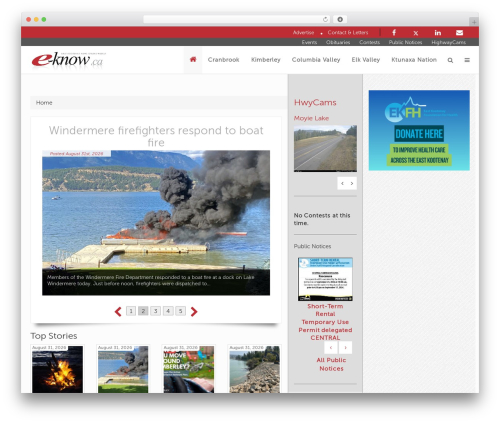Open the Cranbrook menu item
This screenshot has width=500, height=423.
pos(223,60)
